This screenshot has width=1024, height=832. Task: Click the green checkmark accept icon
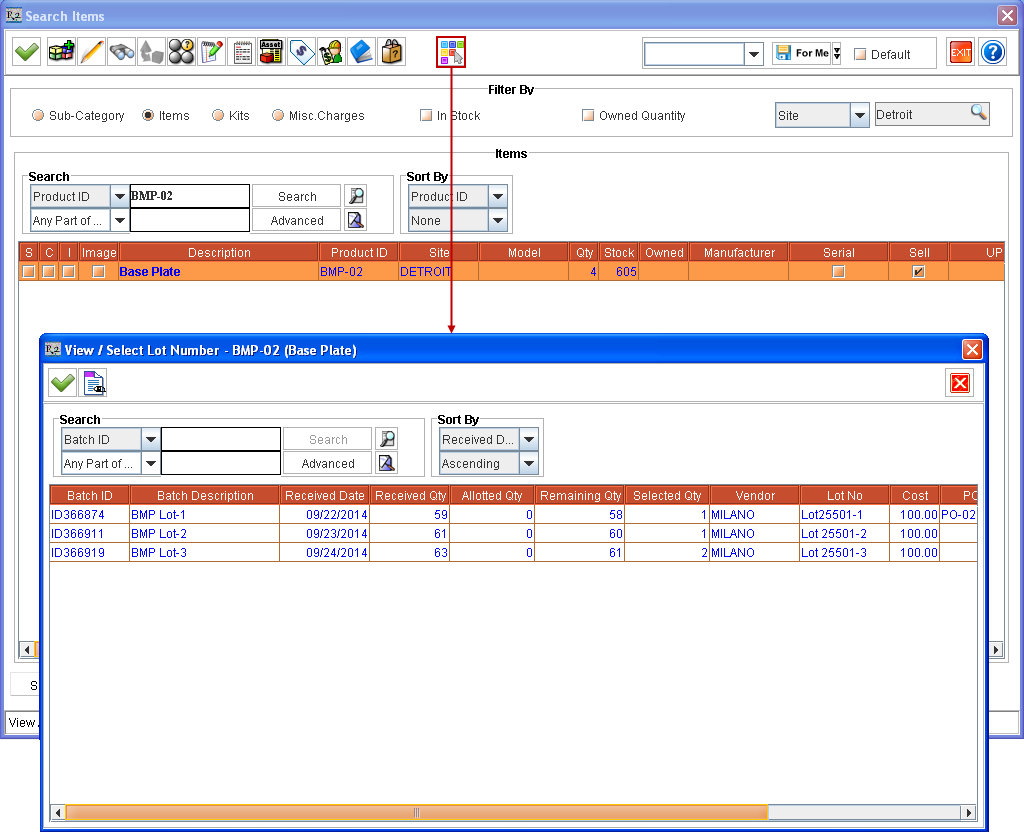(26, 51)
